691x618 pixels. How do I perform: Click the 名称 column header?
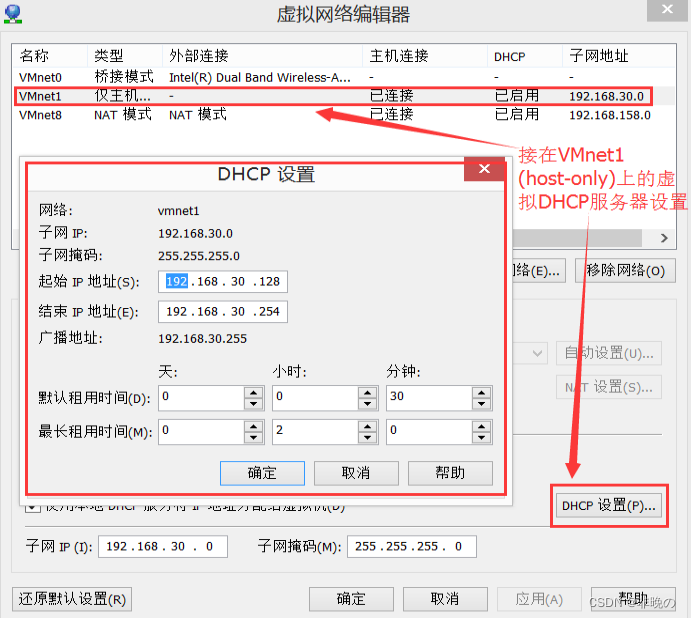50,56
